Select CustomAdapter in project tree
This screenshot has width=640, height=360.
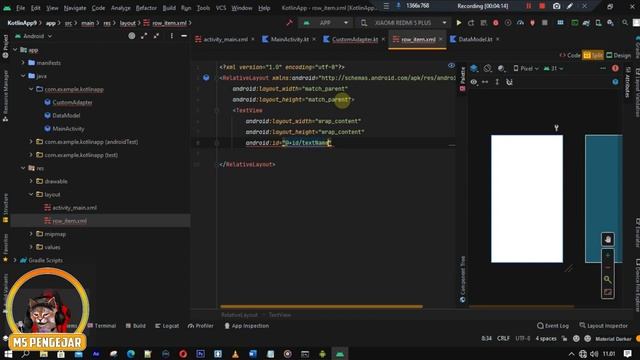point(72,102)
